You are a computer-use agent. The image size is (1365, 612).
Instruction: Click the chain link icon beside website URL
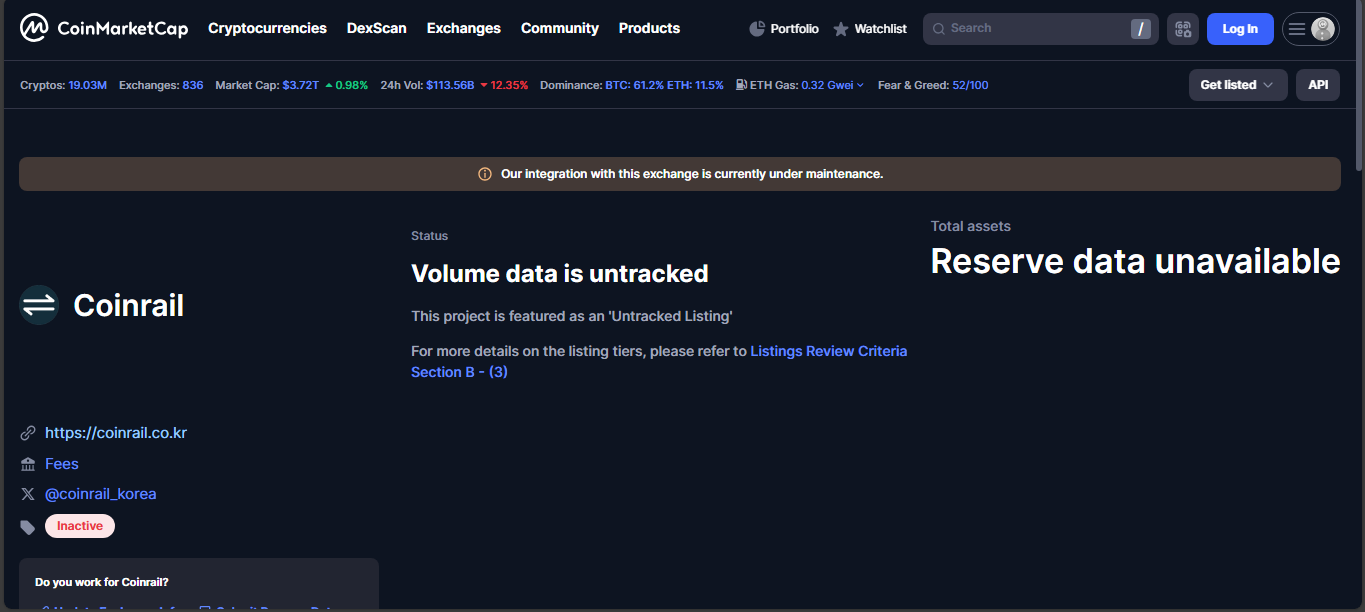(x=28, y=434)
